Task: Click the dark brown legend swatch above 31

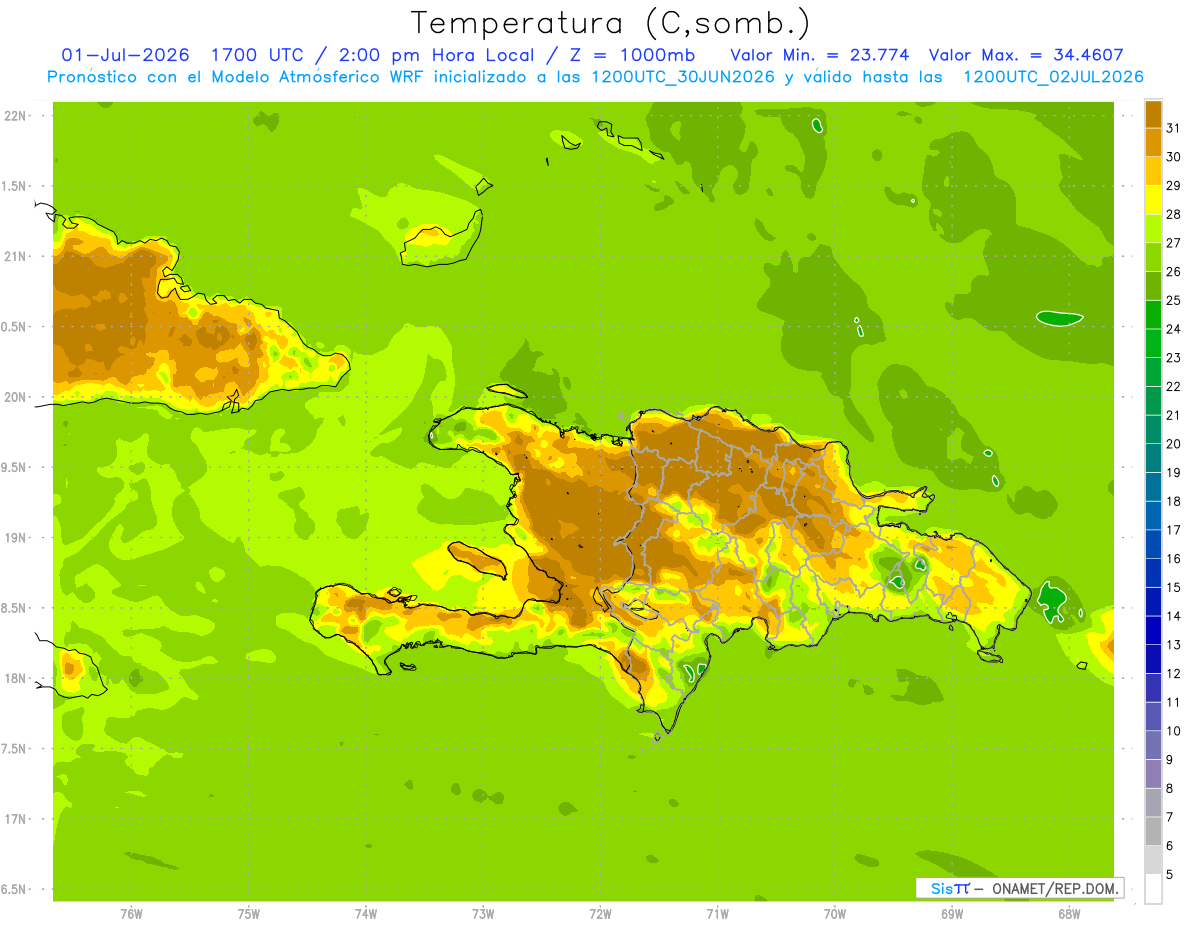Action: [x=1153, y=114]
